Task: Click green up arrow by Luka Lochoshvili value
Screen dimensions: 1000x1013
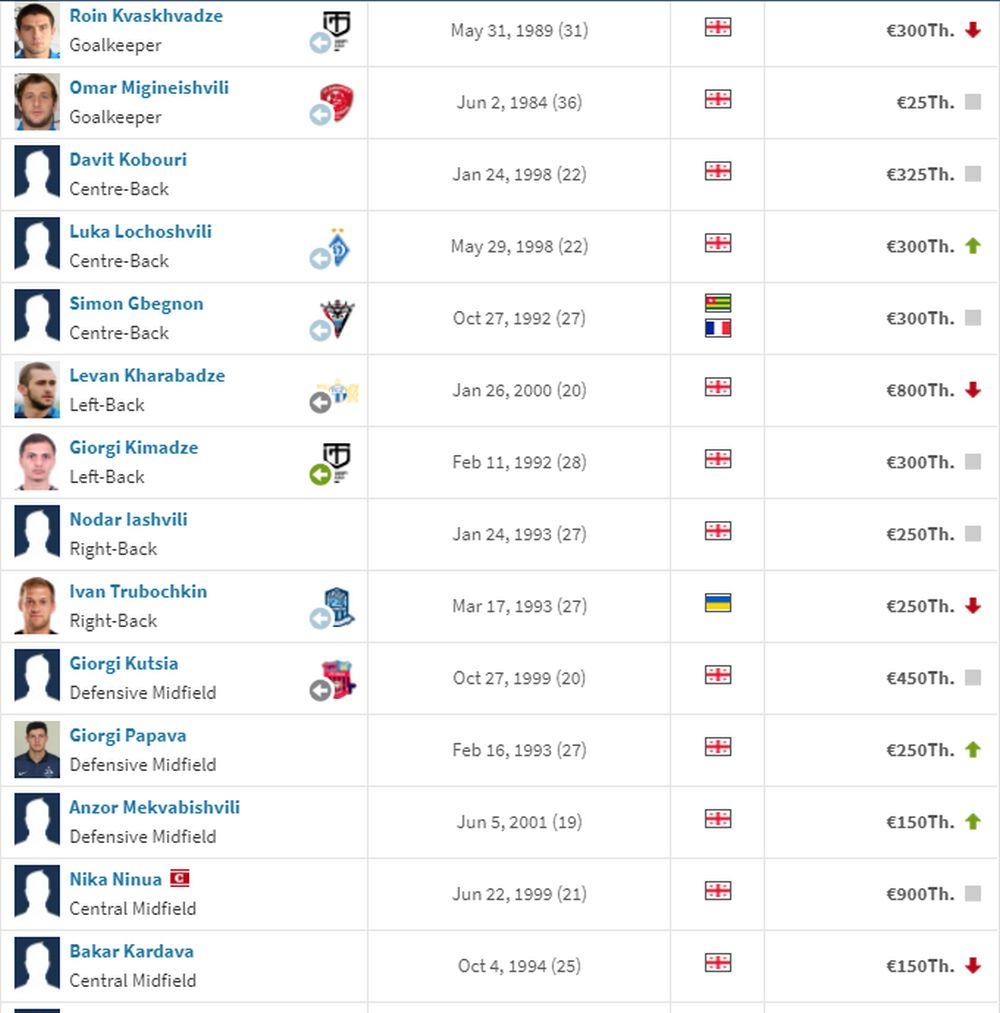Action: tap(973, 246)
